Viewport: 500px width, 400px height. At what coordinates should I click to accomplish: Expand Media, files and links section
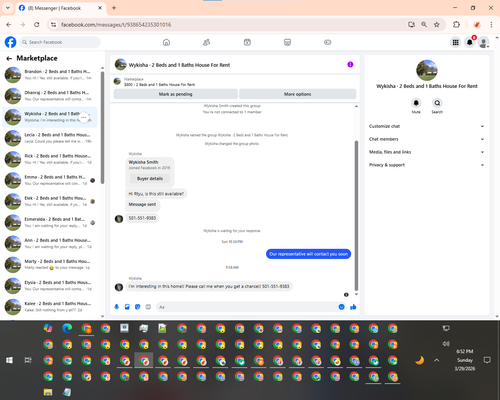point(426,152)
